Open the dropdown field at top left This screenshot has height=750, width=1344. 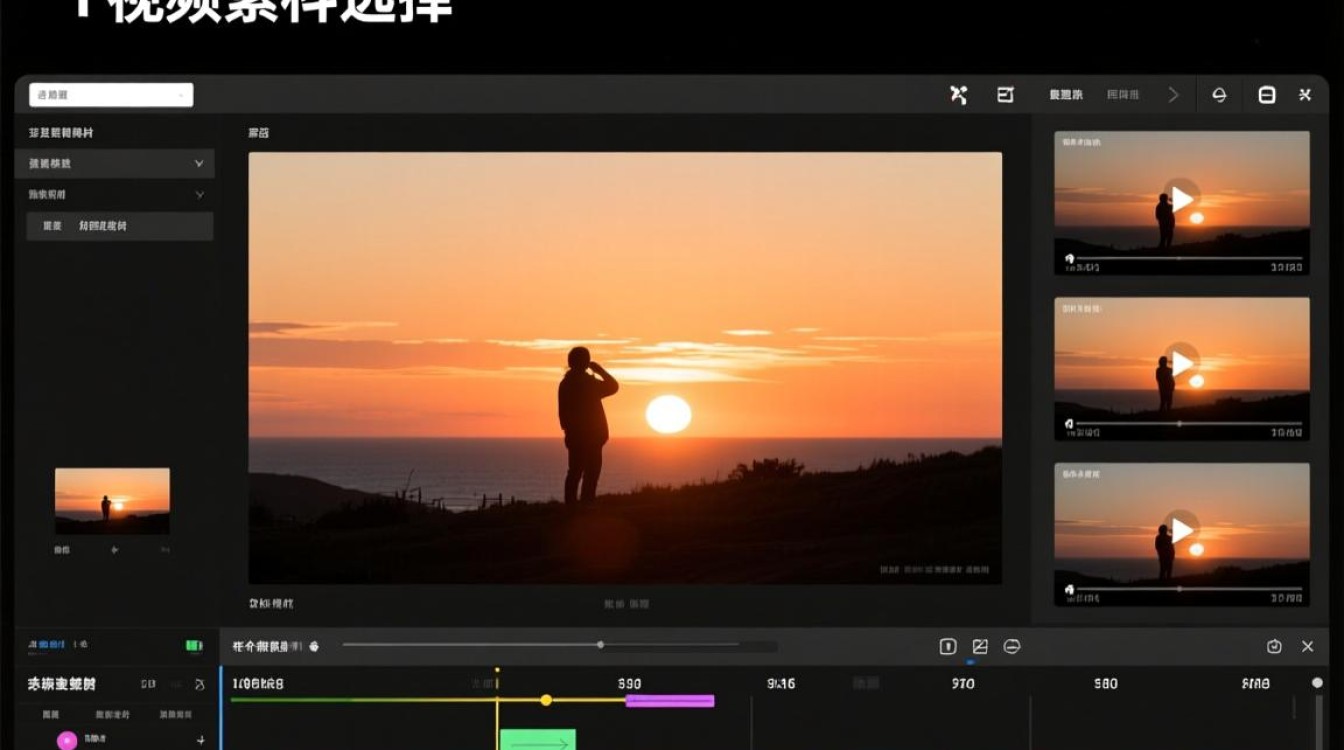[111, 95]
